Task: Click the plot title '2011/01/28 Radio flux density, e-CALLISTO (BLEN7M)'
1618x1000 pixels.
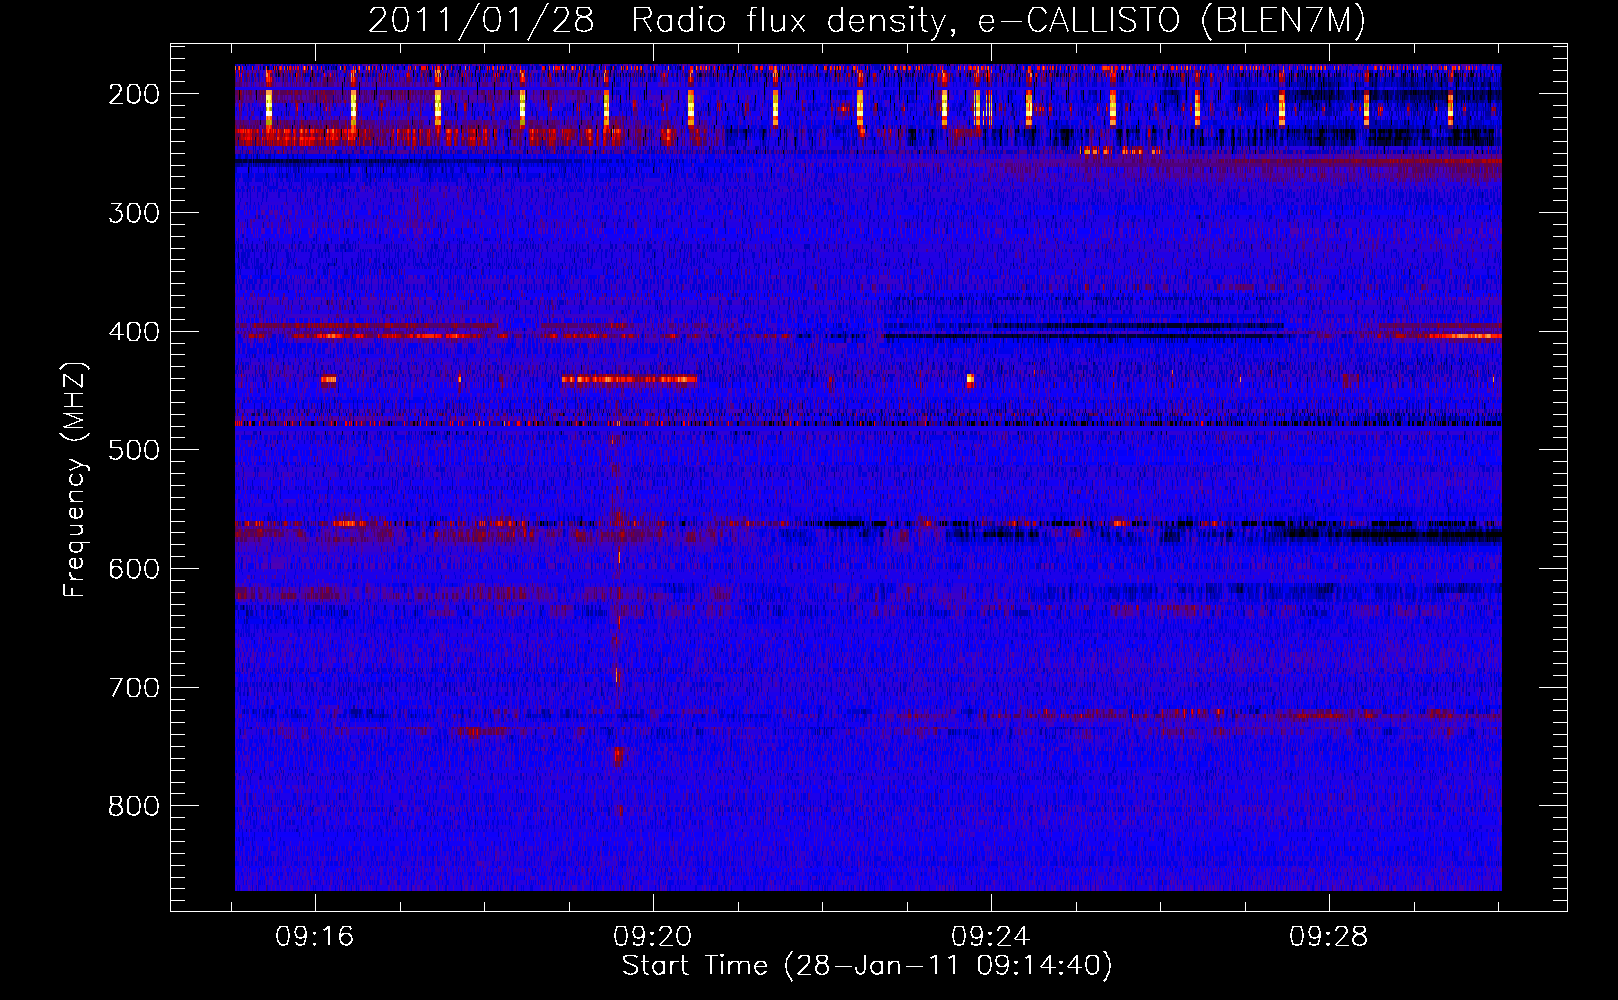Action: click(x=866, y=21)
